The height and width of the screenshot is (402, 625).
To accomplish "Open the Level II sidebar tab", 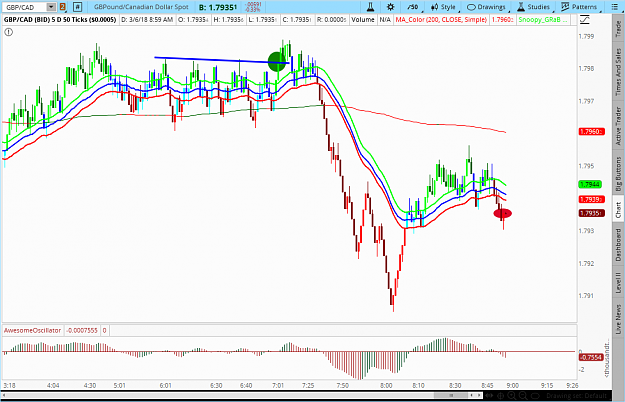I will coord(618,282).
